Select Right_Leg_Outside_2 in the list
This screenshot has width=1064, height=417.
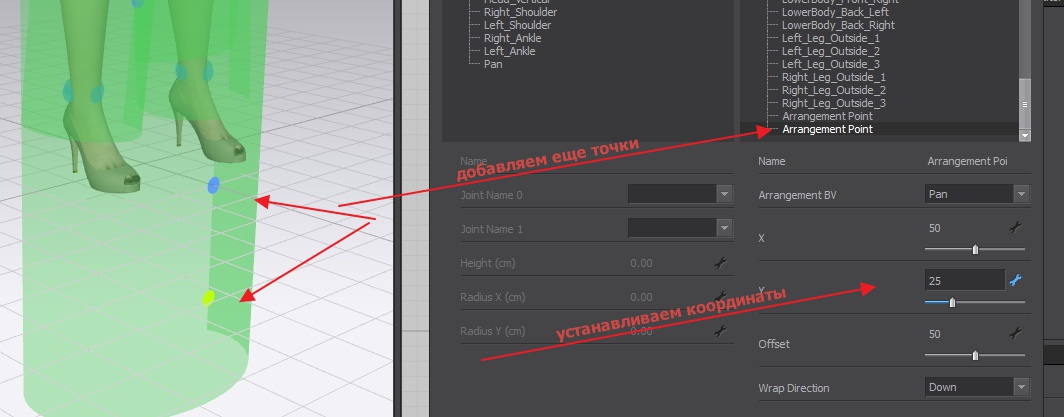tap(834, 90)
